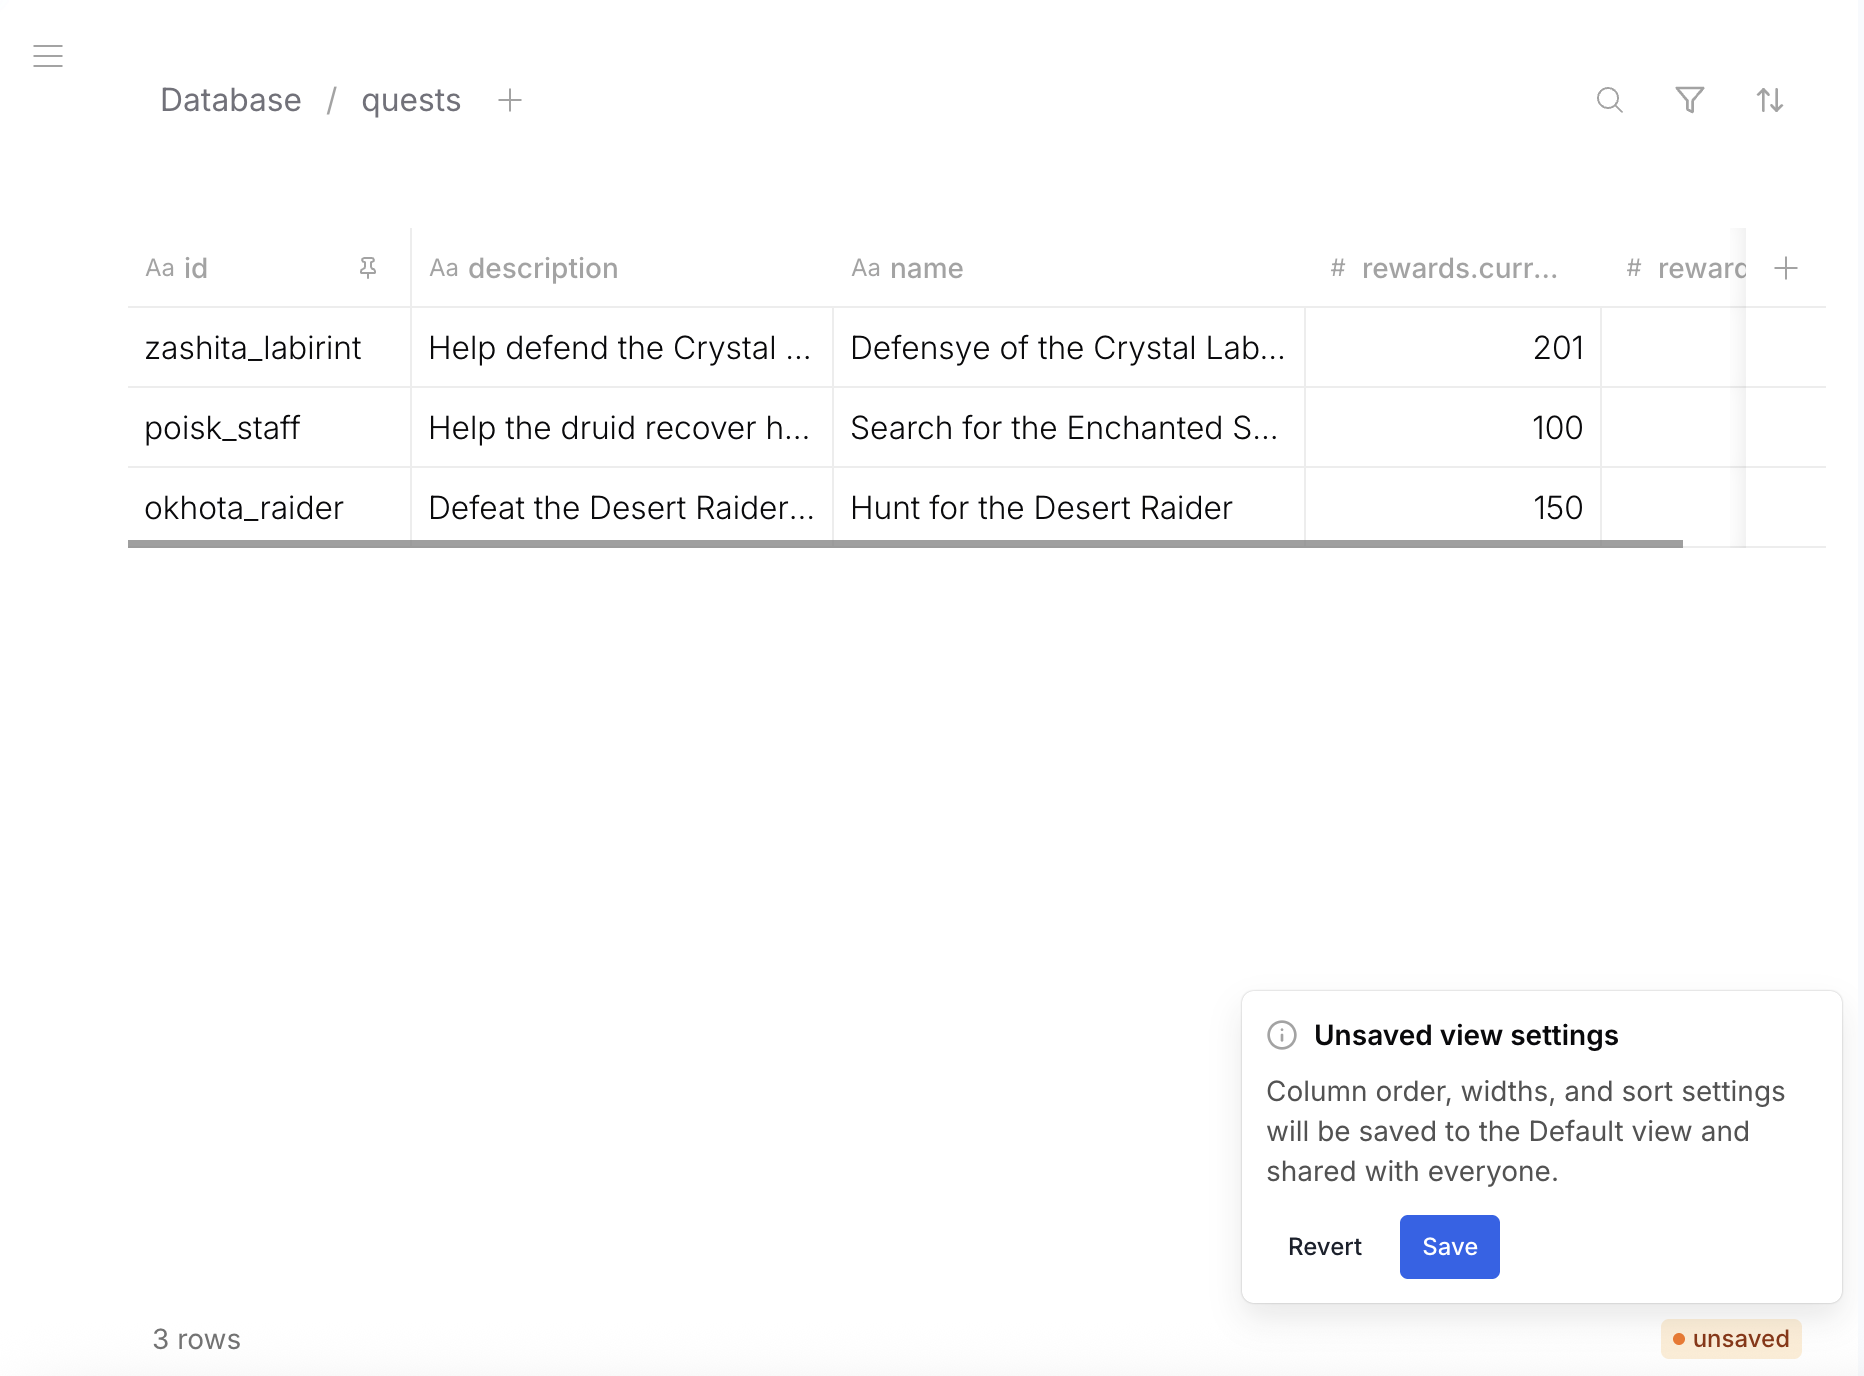
Task: Select the okhota_raider reward value 150
Action: (x=1557, y=507)
